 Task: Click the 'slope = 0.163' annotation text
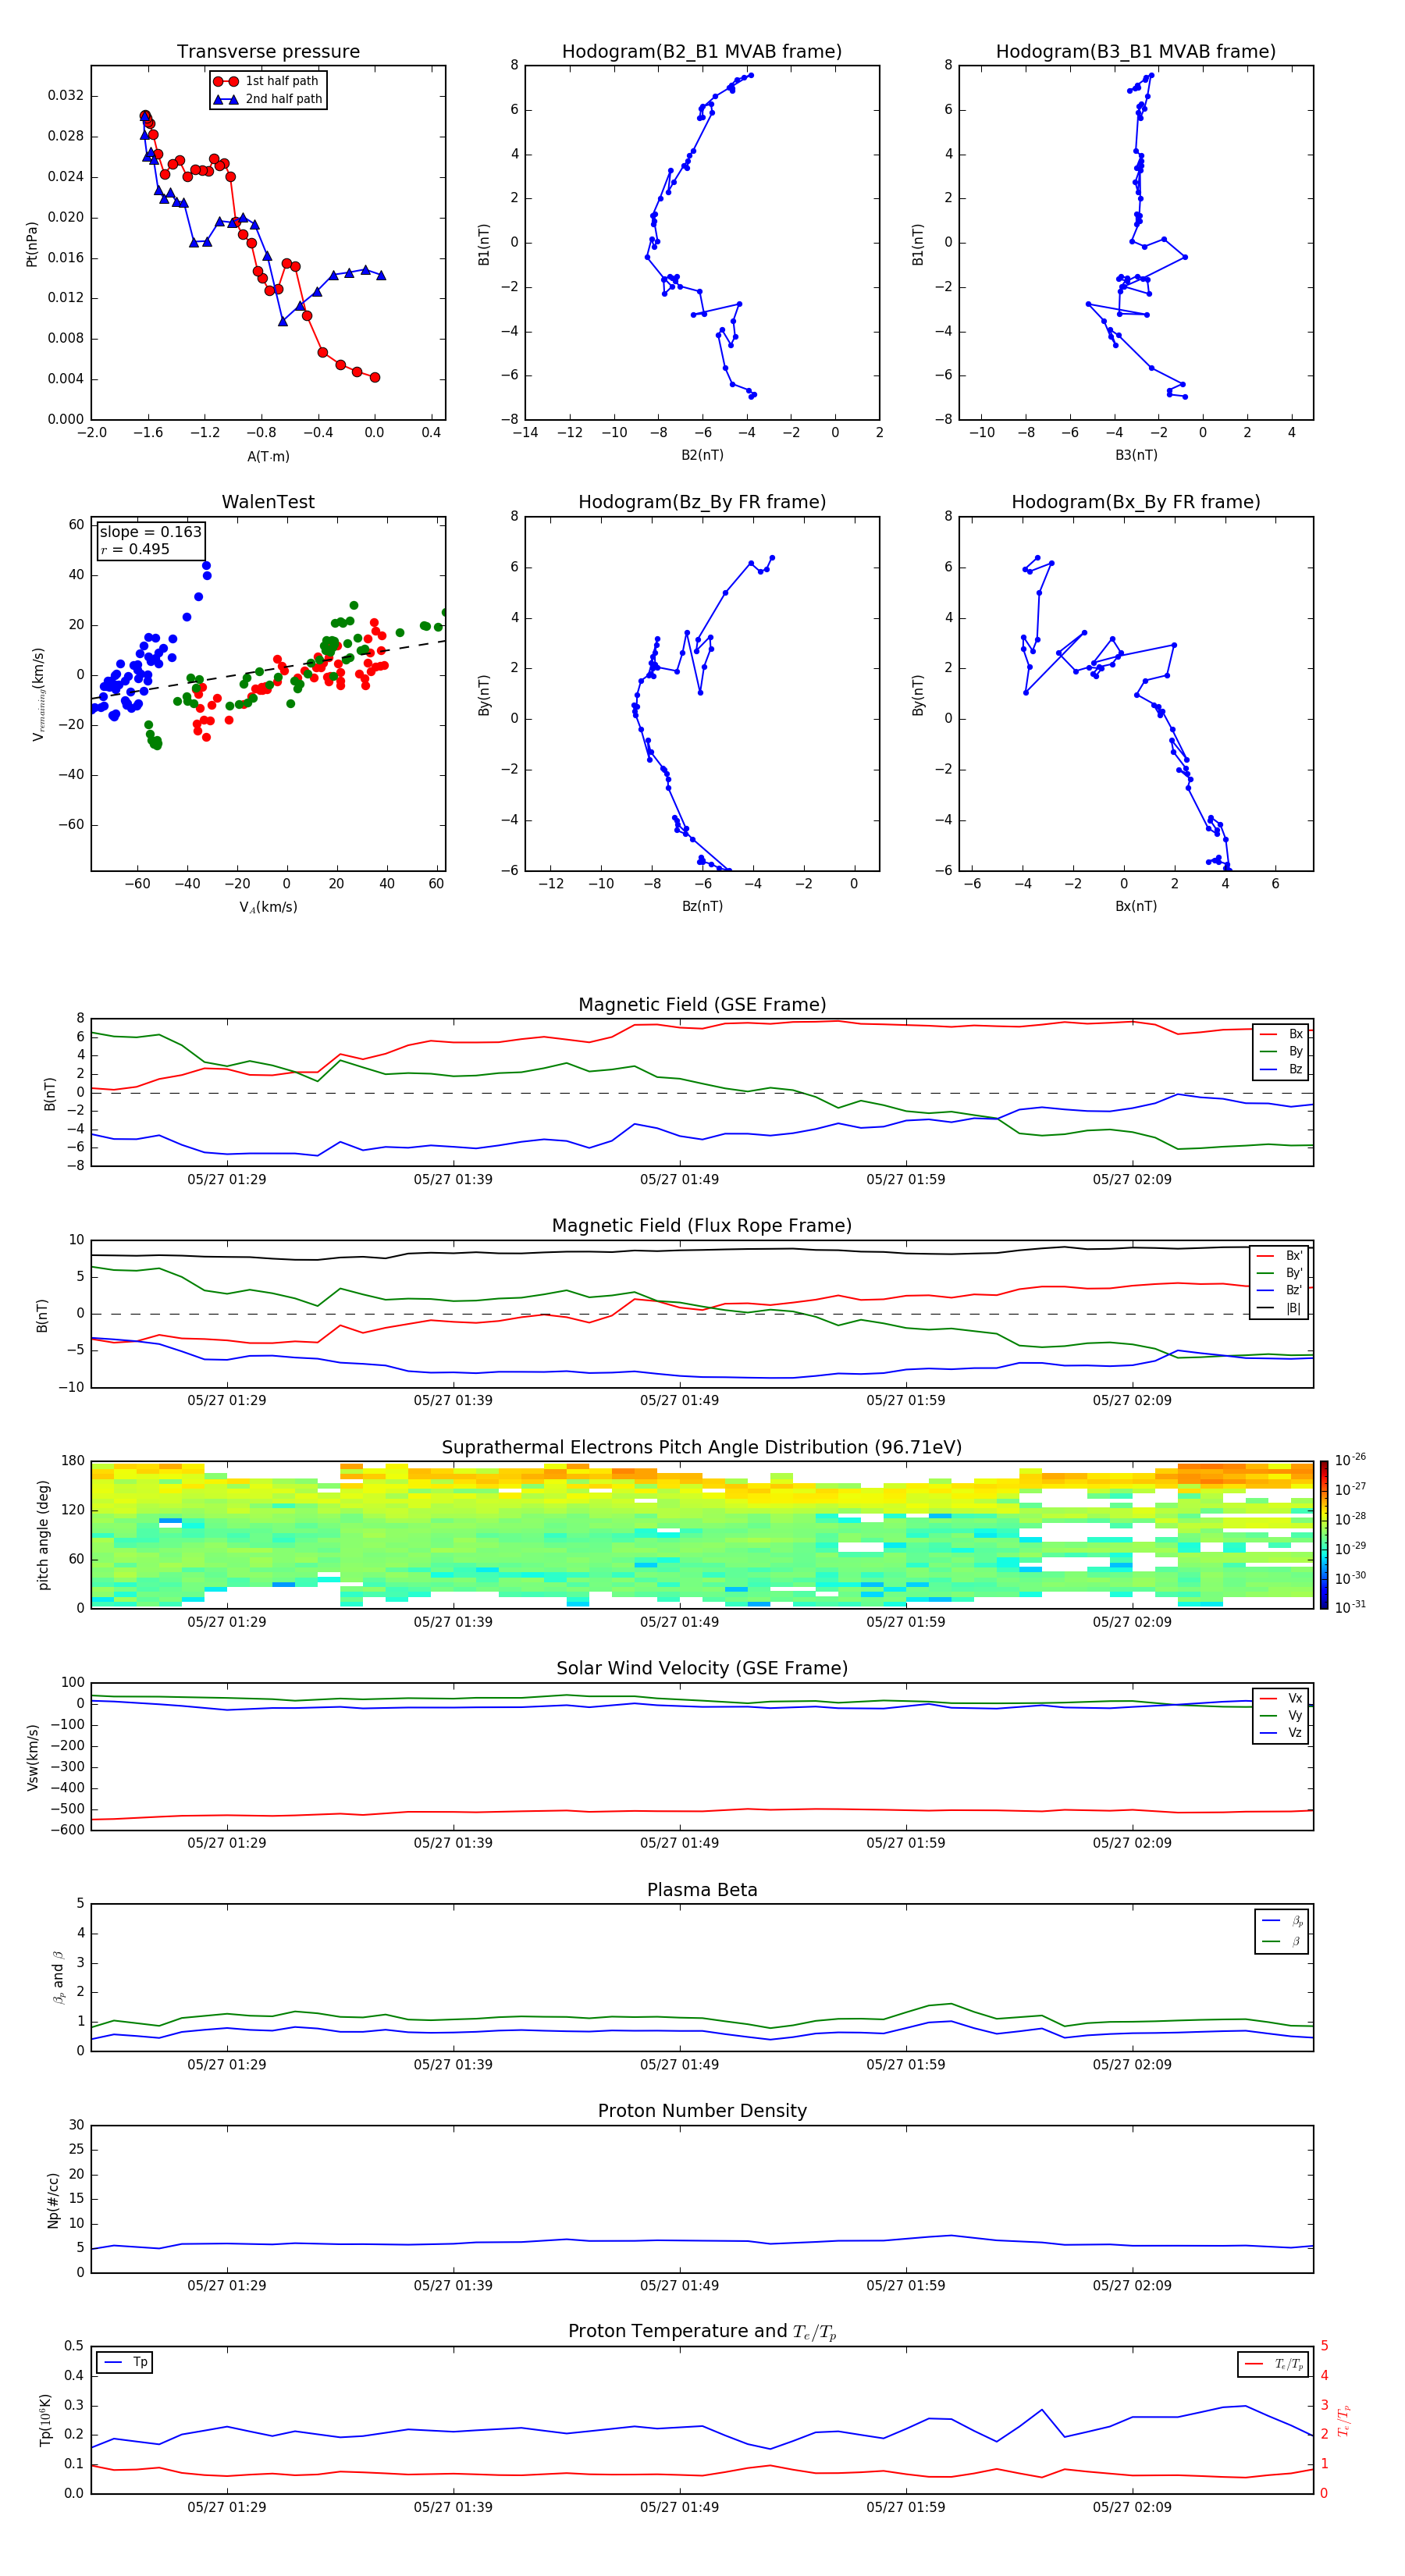pyautogui.click(x=151, y=532)
